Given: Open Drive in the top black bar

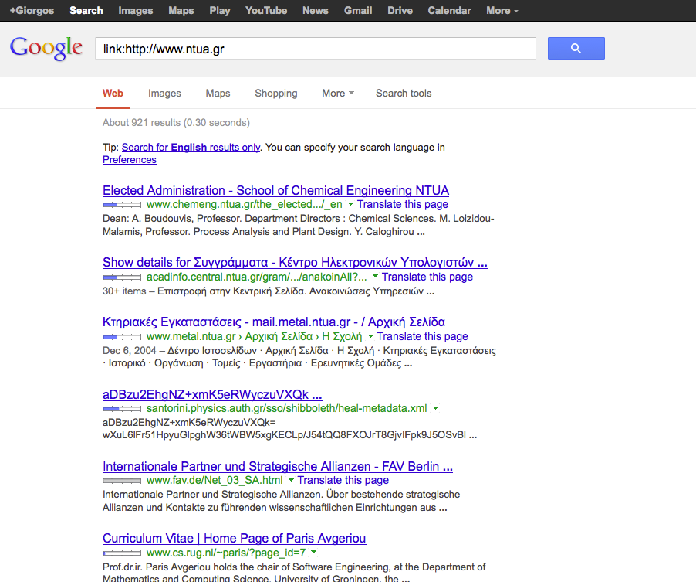Looking at the screenshot, I should pyautogui.click(x=400, y=11).
